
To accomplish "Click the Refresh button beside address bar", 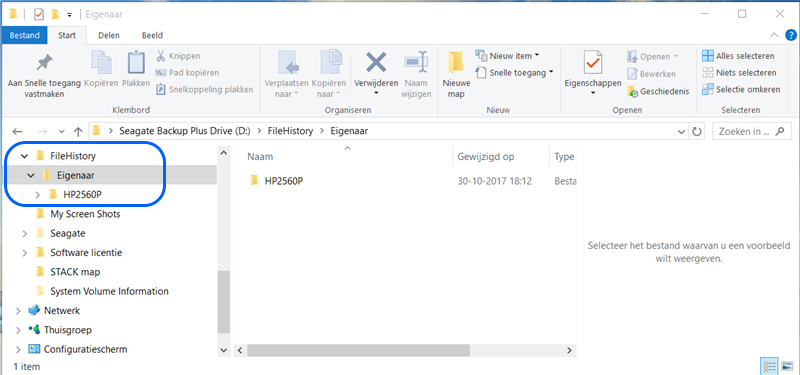I will [x=696, y=132].
